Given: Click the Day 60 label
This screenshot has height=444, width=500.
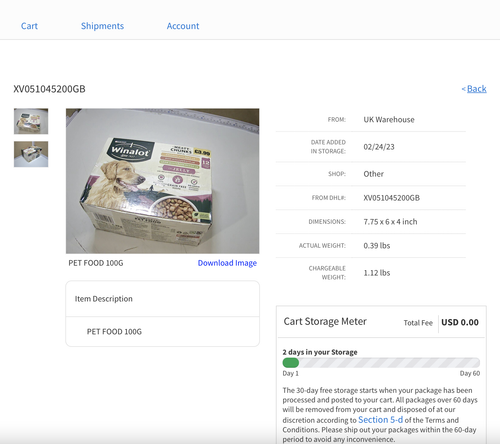Looking at the screenshot, I should [470, 373].
